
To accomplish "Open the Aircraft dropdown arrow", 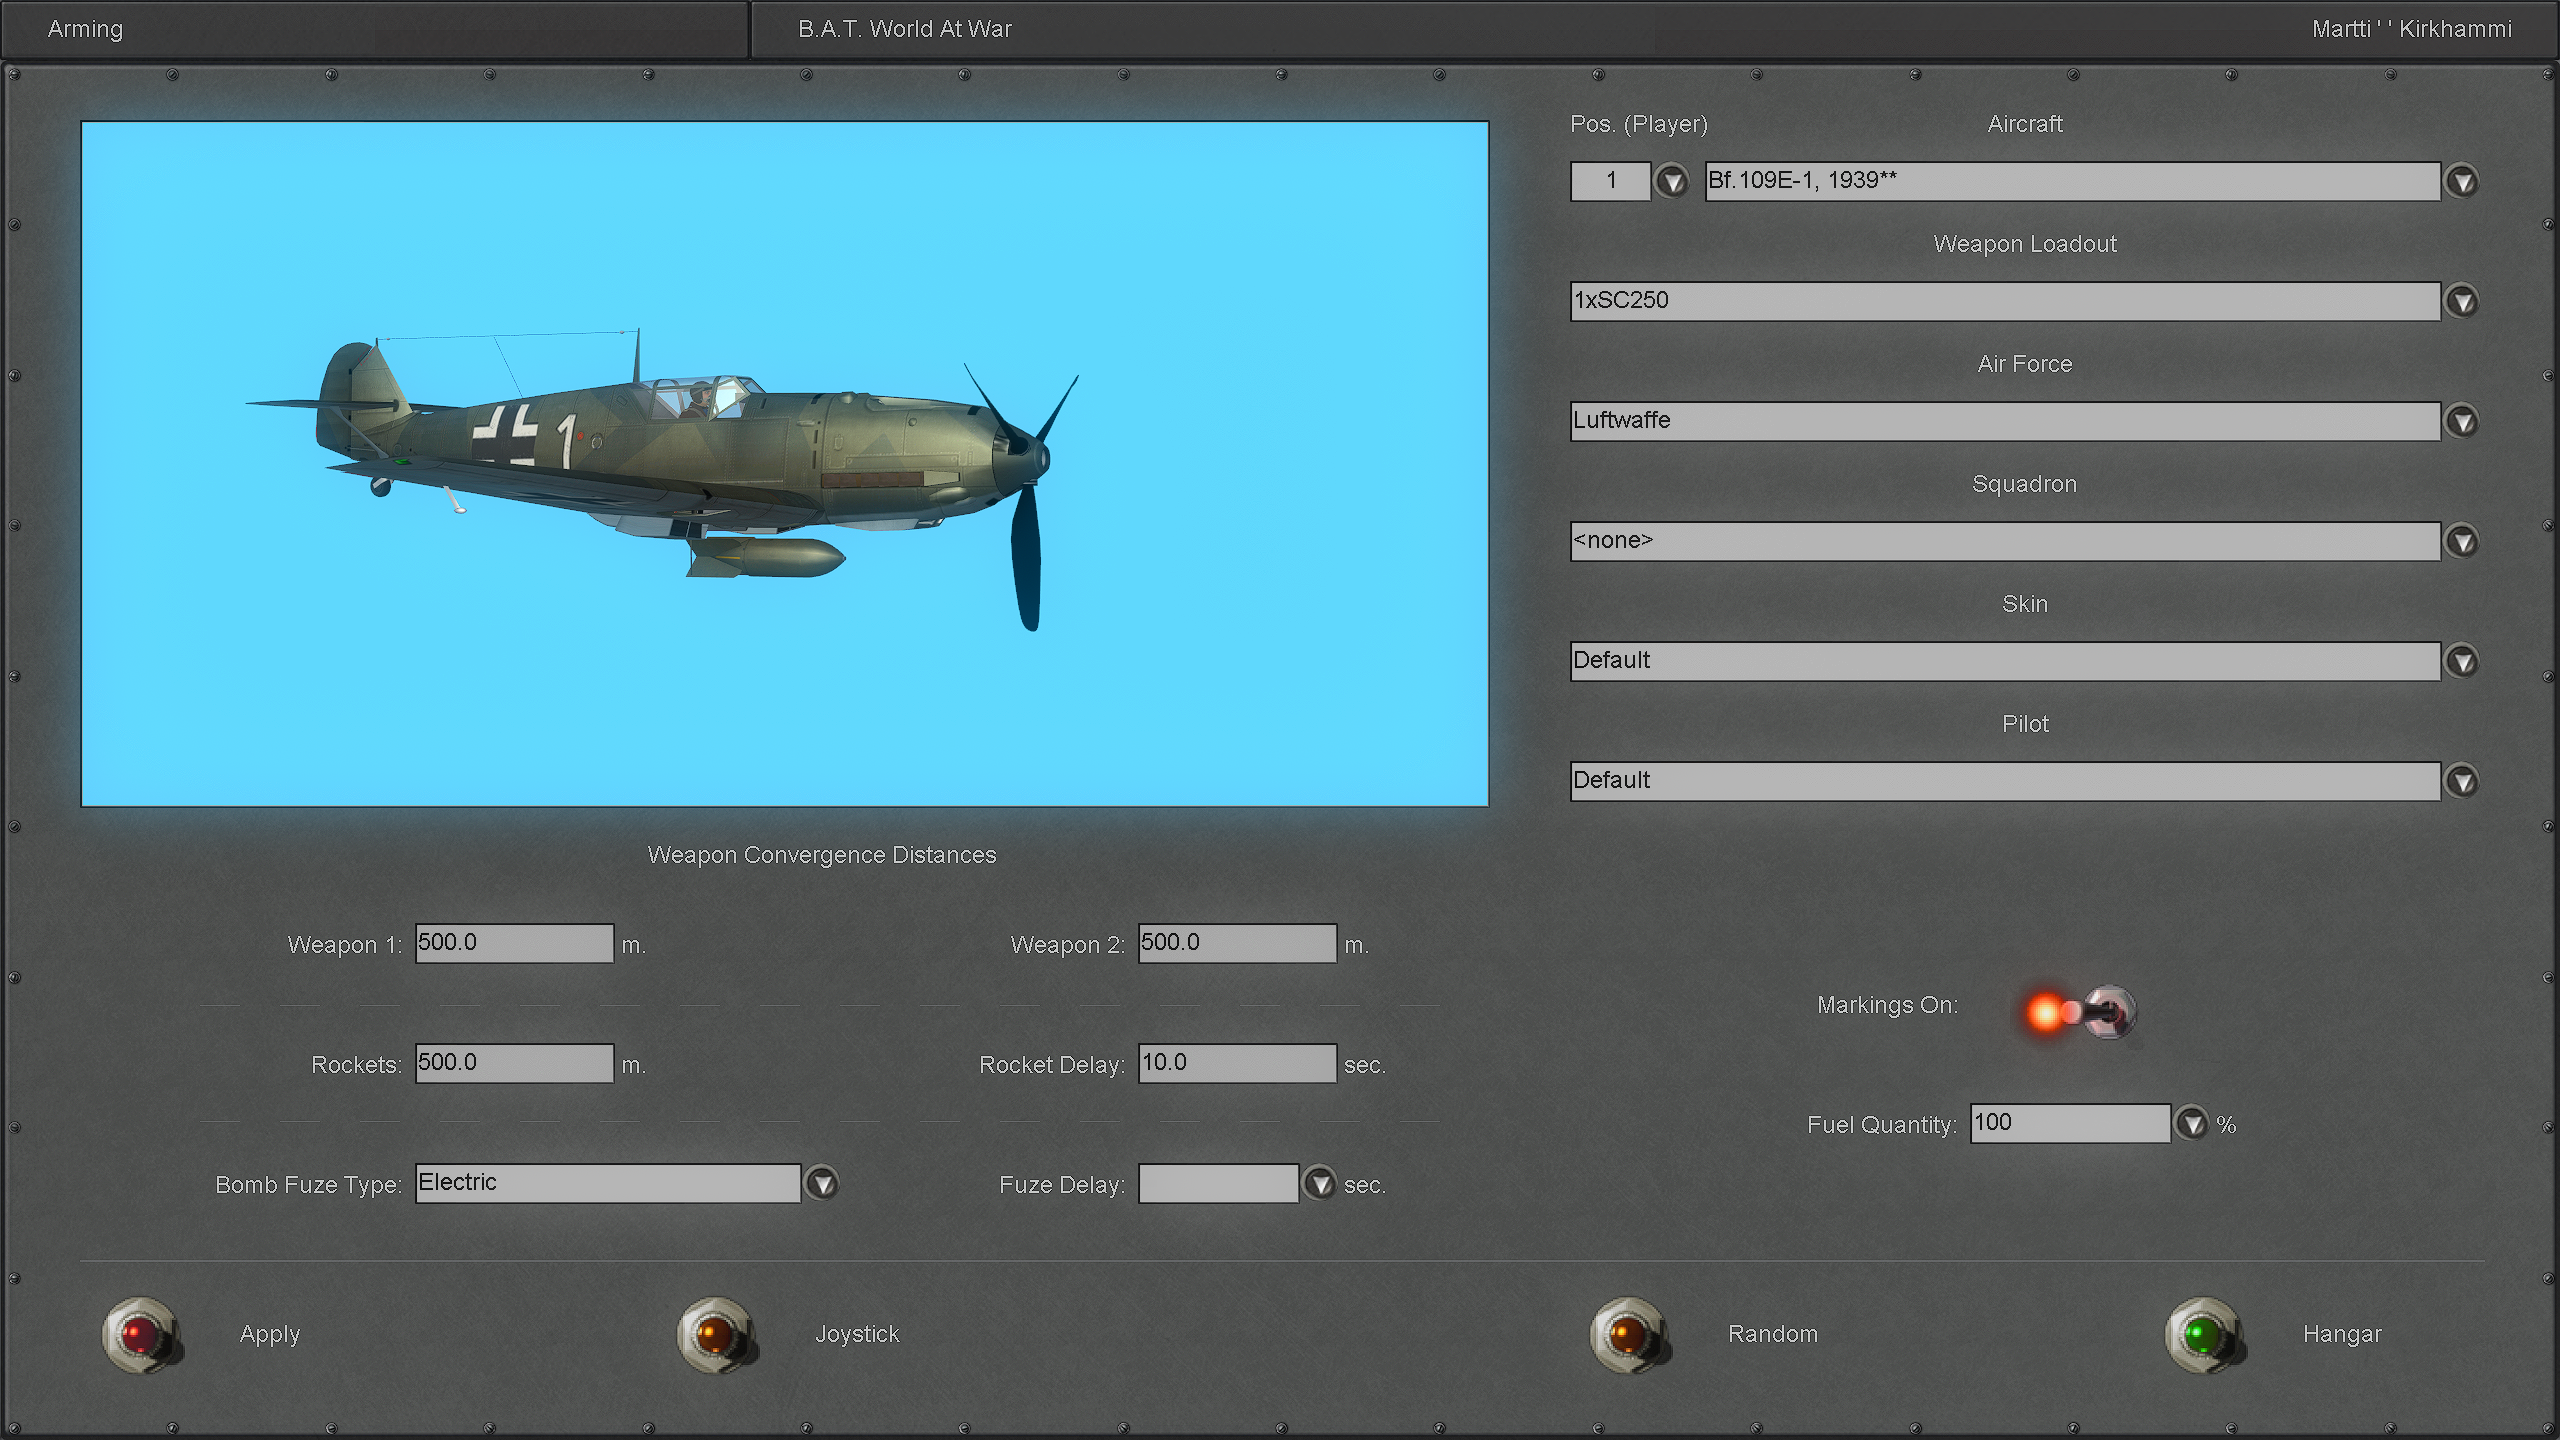I will point(2462,182).
